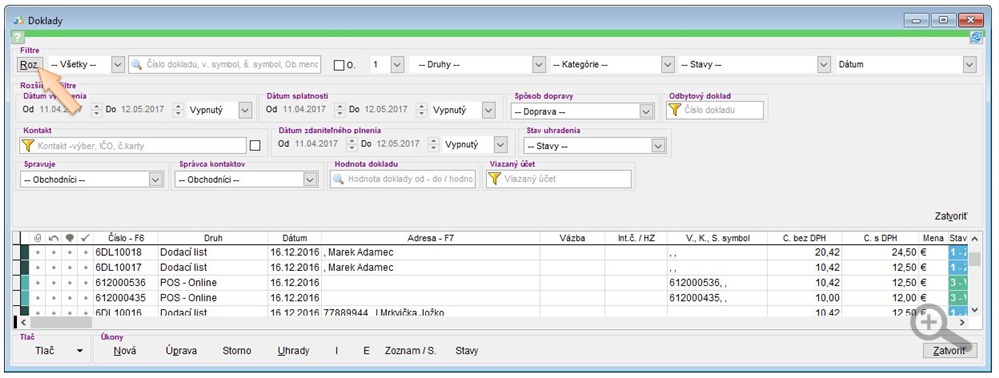
Task: Click the funnel icon in Kontakt field
Action: tap(27, 145)
